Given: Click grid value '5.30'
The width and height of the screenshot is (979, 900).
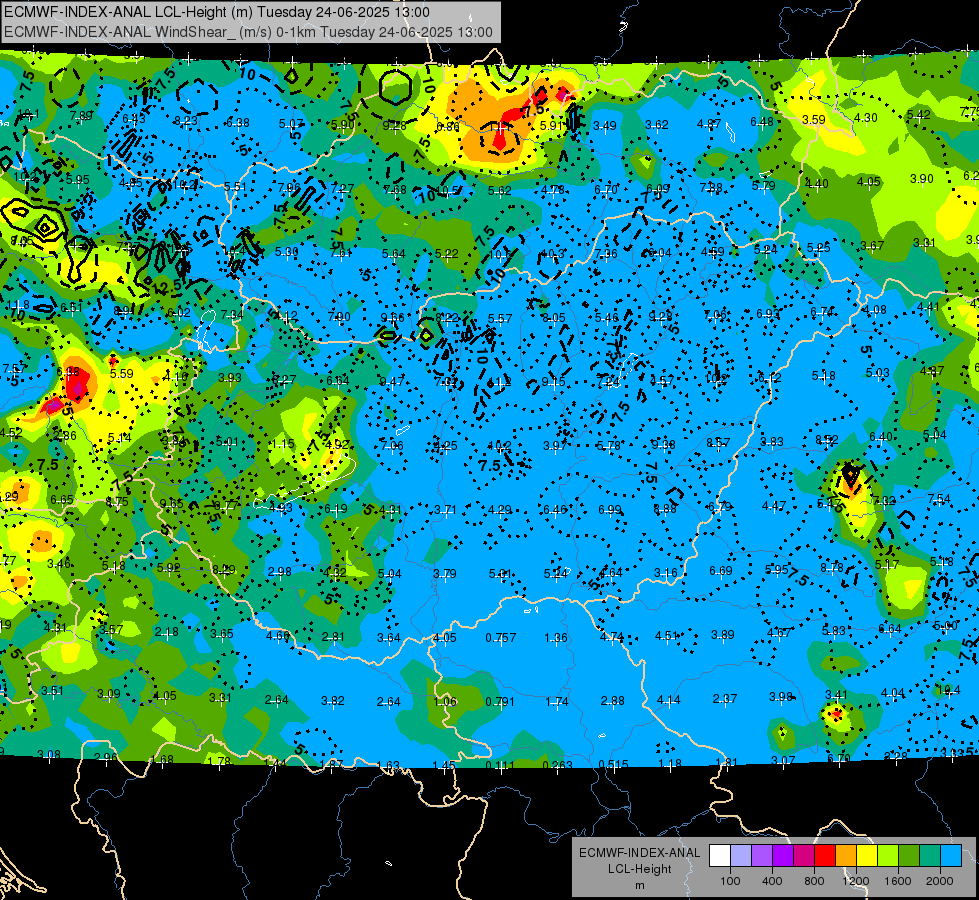Looking at the screenshot, I should coord(287,252).
